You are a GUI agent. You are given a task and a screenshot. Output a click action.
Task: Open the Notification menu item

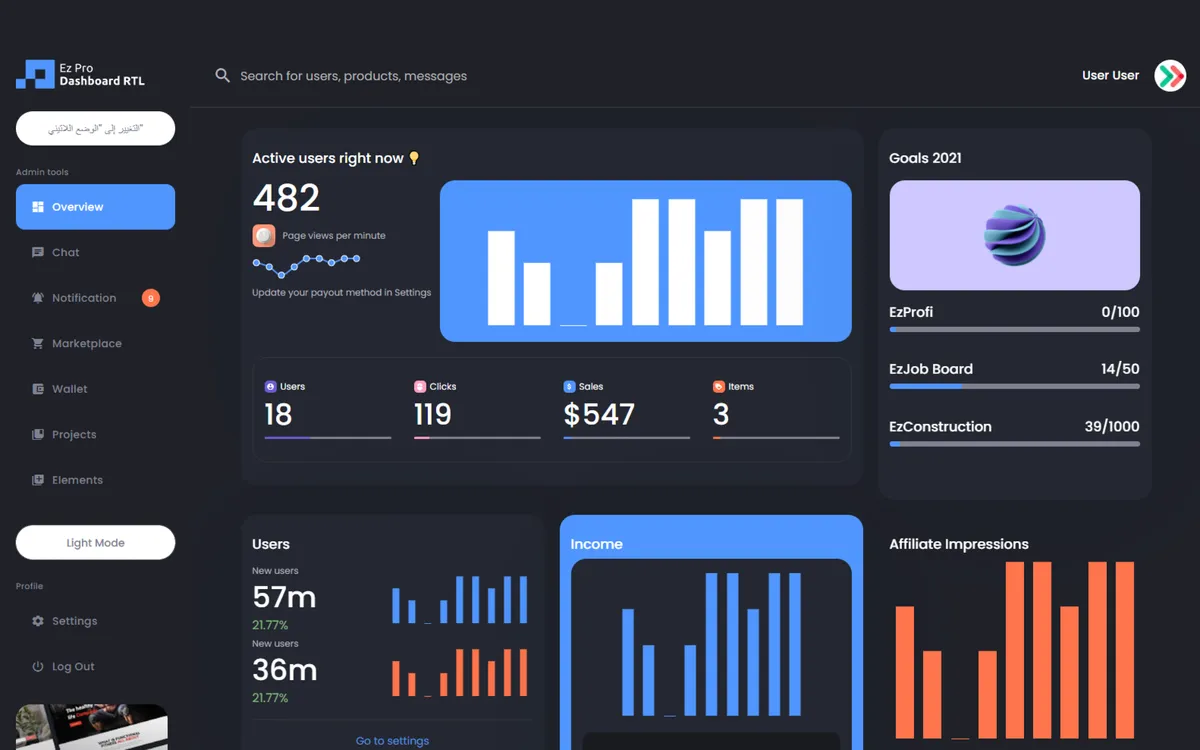(95, 298)
